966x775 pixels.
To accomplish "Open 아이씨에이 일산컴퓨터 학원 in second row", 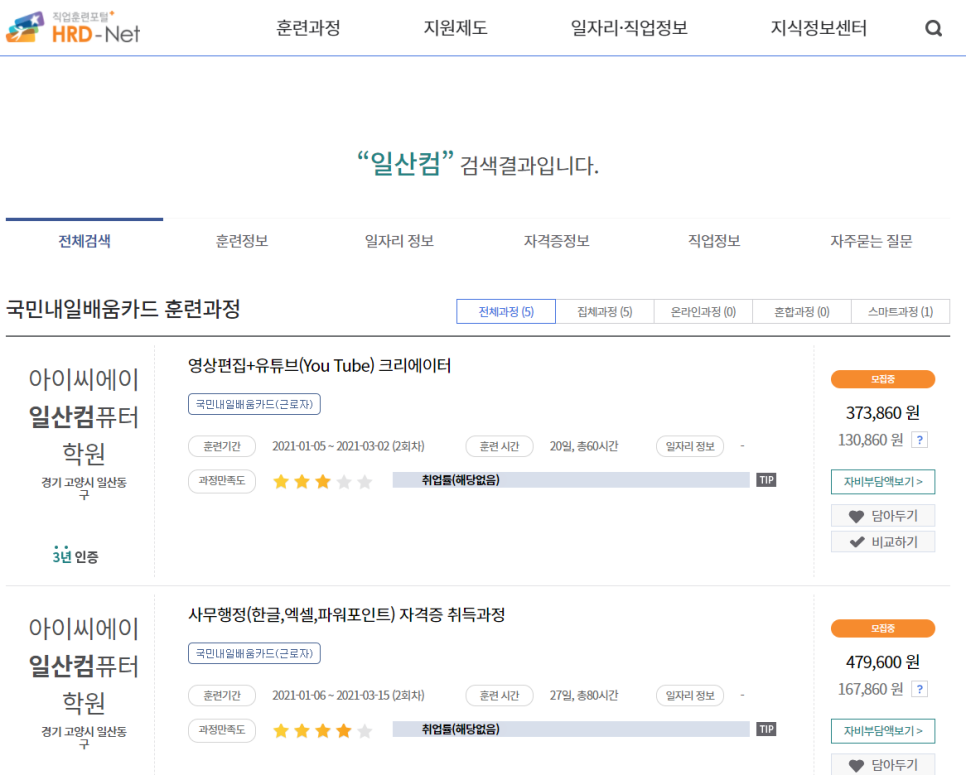I will pos(84,666).
